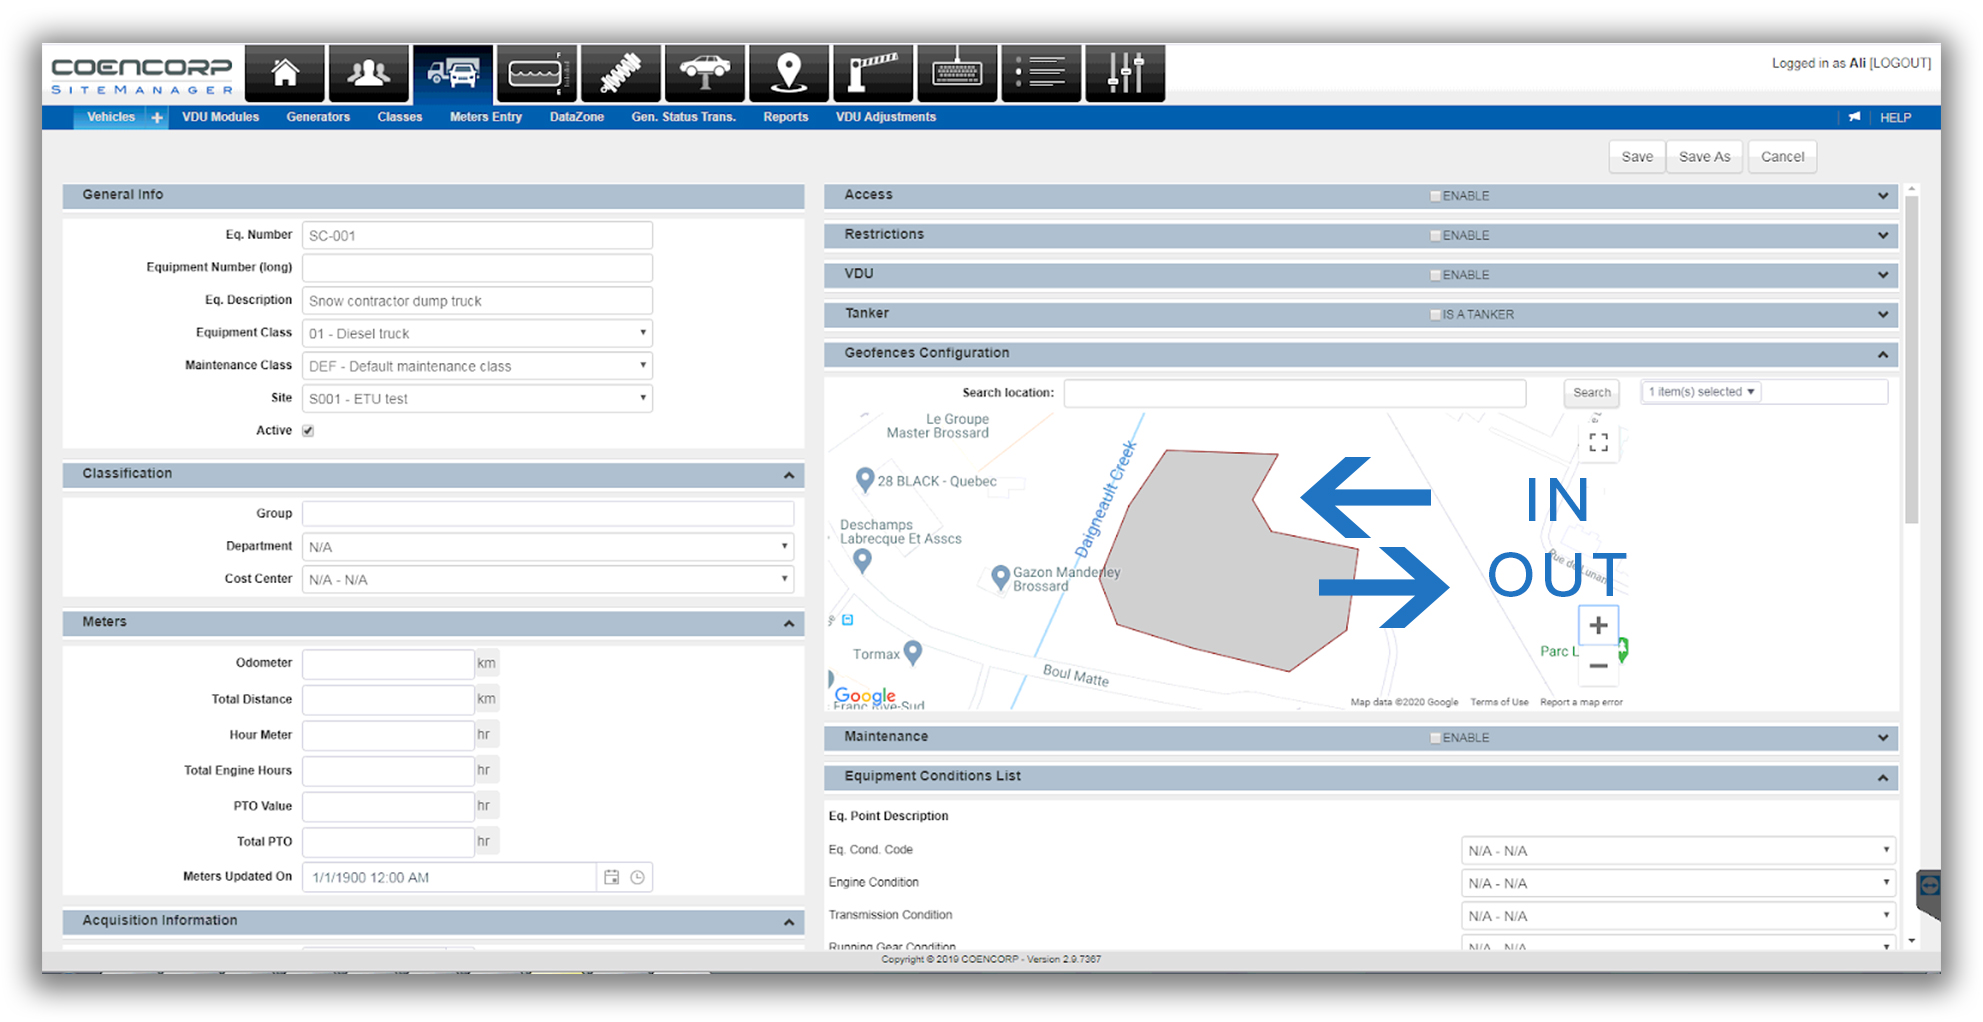Open Google Maps Terms of Use link

tap(1499, 702)
